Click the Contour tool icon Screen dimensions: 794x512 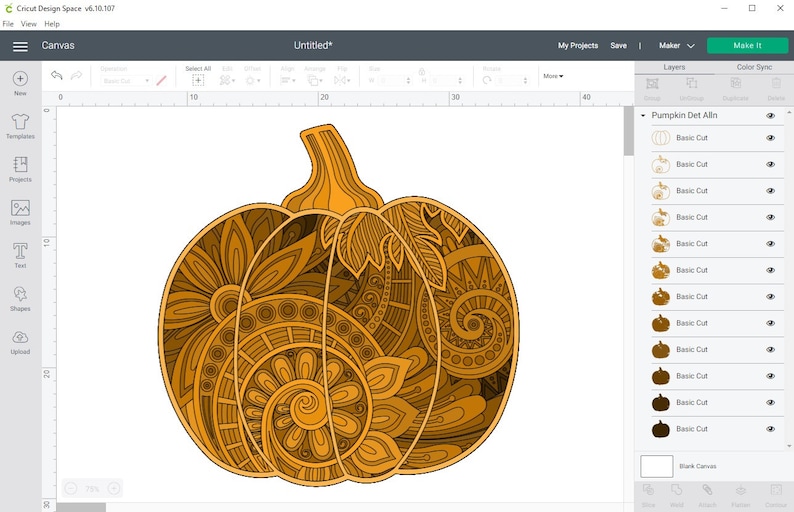click(x=776, y=490)
